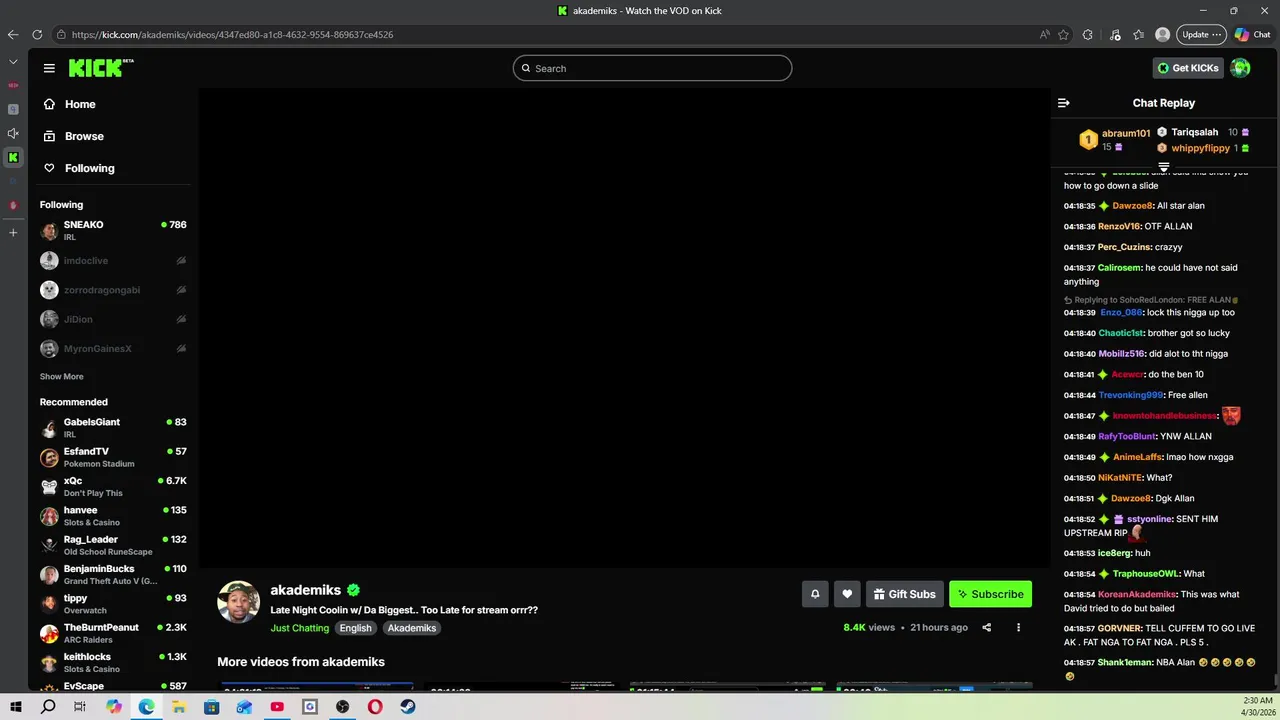Click the search input field
Viewport: 1280px width, 720px height.
[x=652, y=68]
